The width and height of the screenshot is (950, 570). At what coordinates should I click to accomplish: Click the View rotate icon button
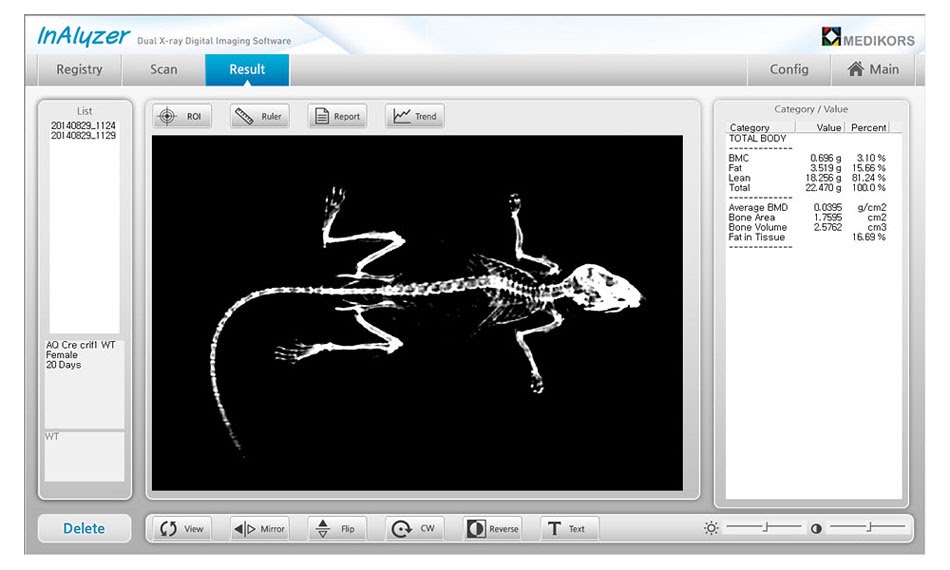click(x=181, y=529)
